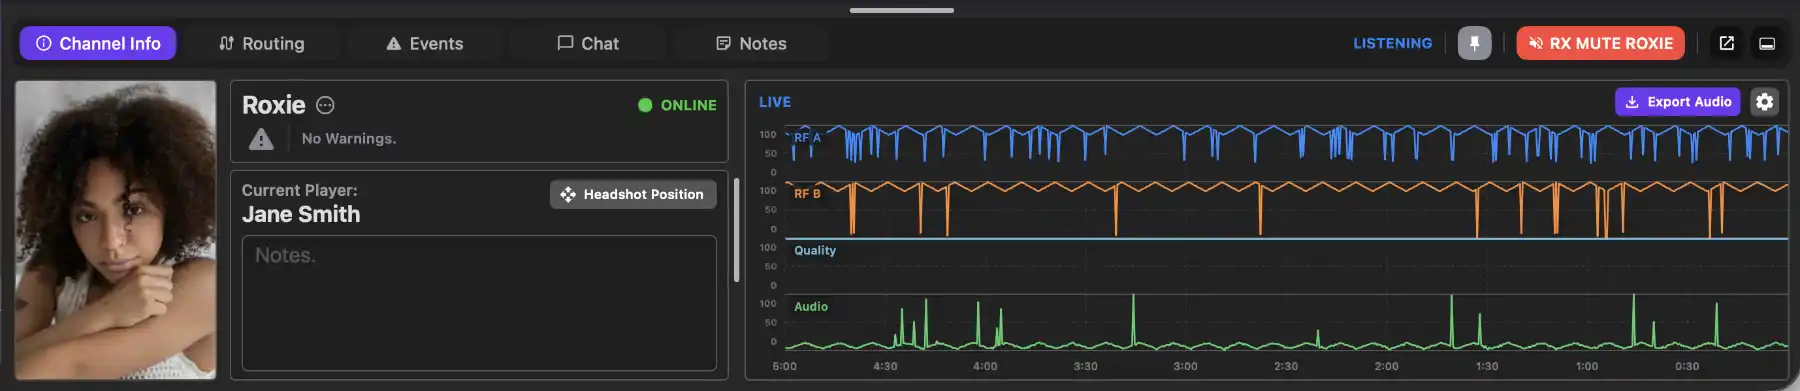Click the channel info panel scrollbar
Screen dimensions: 1800x391
pos(737,230)
